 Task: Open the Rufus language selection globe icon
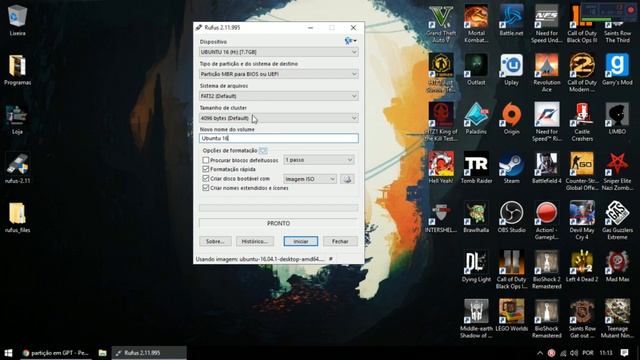point(350,41)
